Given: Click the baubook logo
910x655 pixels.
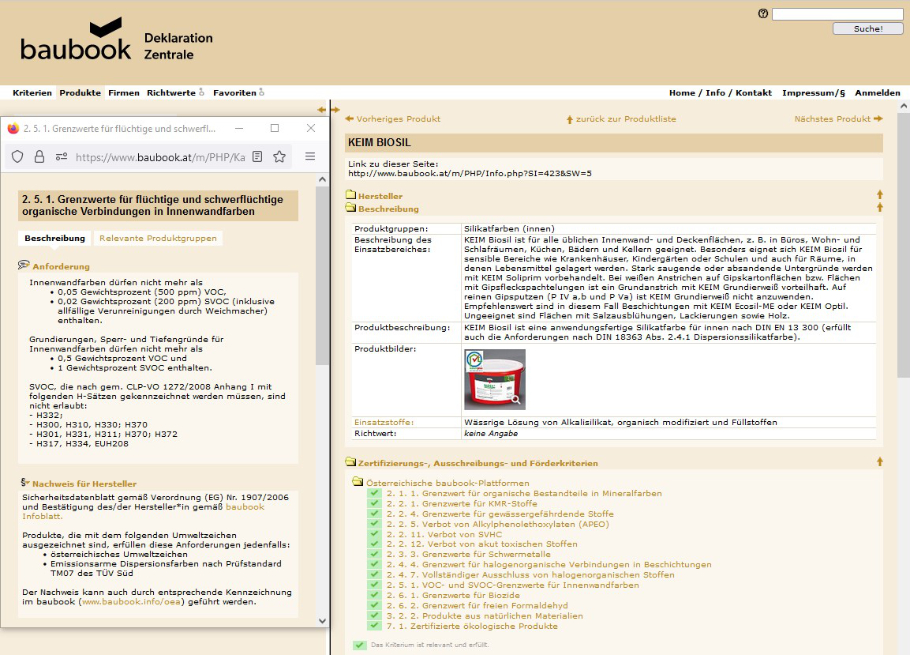Looking at the screenshot, I should (x=76, y=40).
